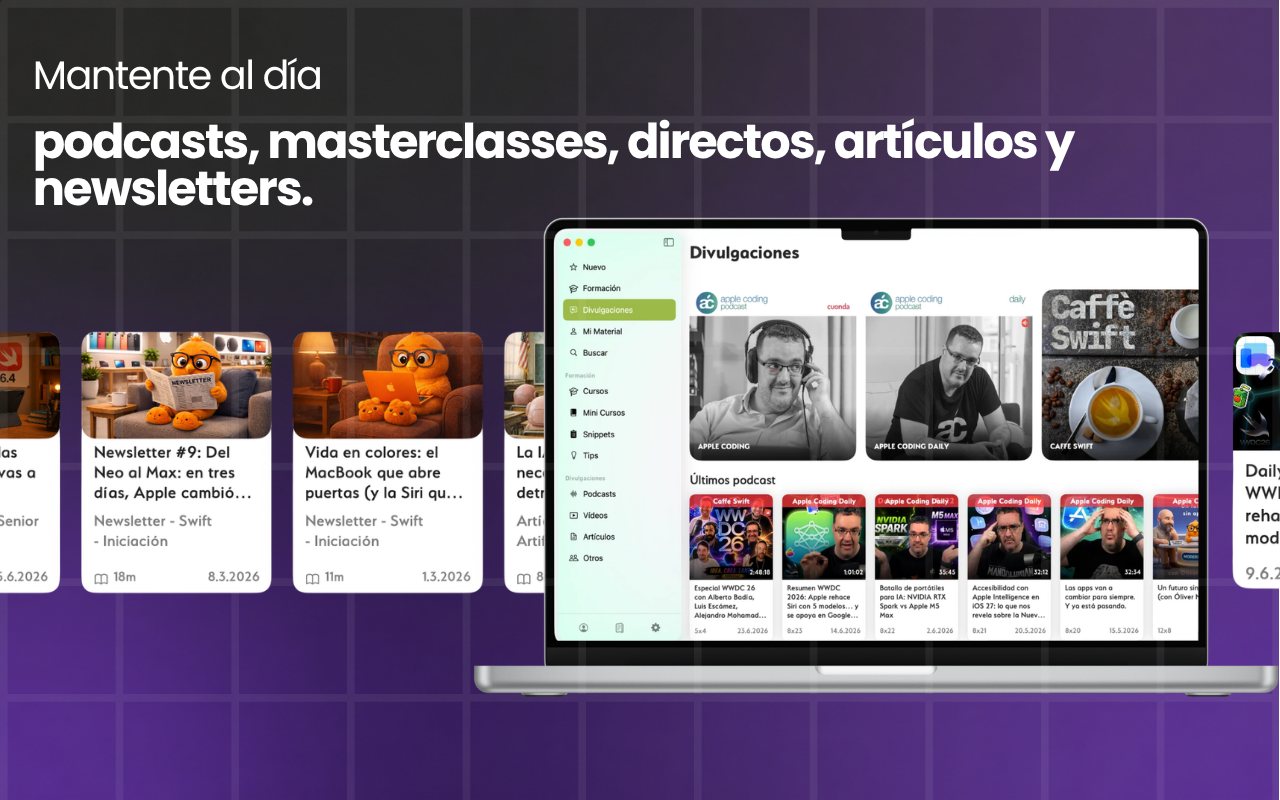Open Snippets in the sidebar
1280x800 pixels.
(x=619, y=434)
